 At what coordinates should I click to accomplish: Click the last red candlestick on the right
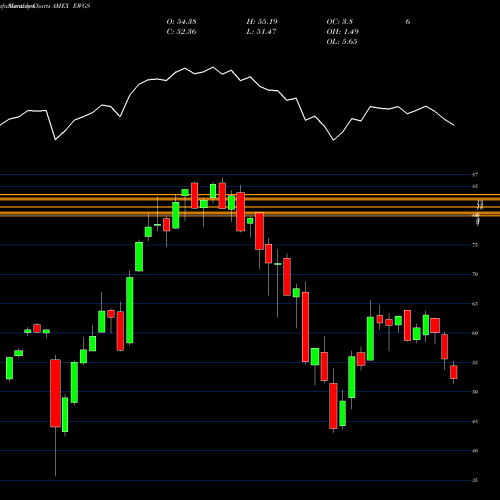454,372
